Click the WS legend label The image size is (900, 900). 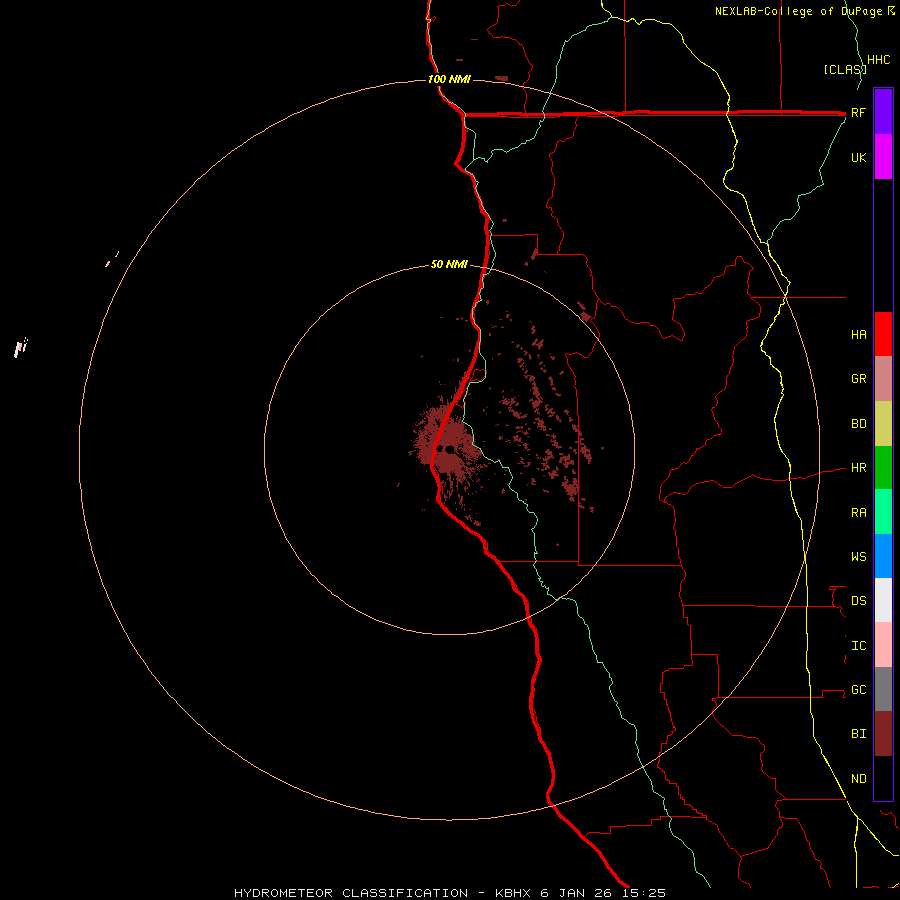(858, 557)
